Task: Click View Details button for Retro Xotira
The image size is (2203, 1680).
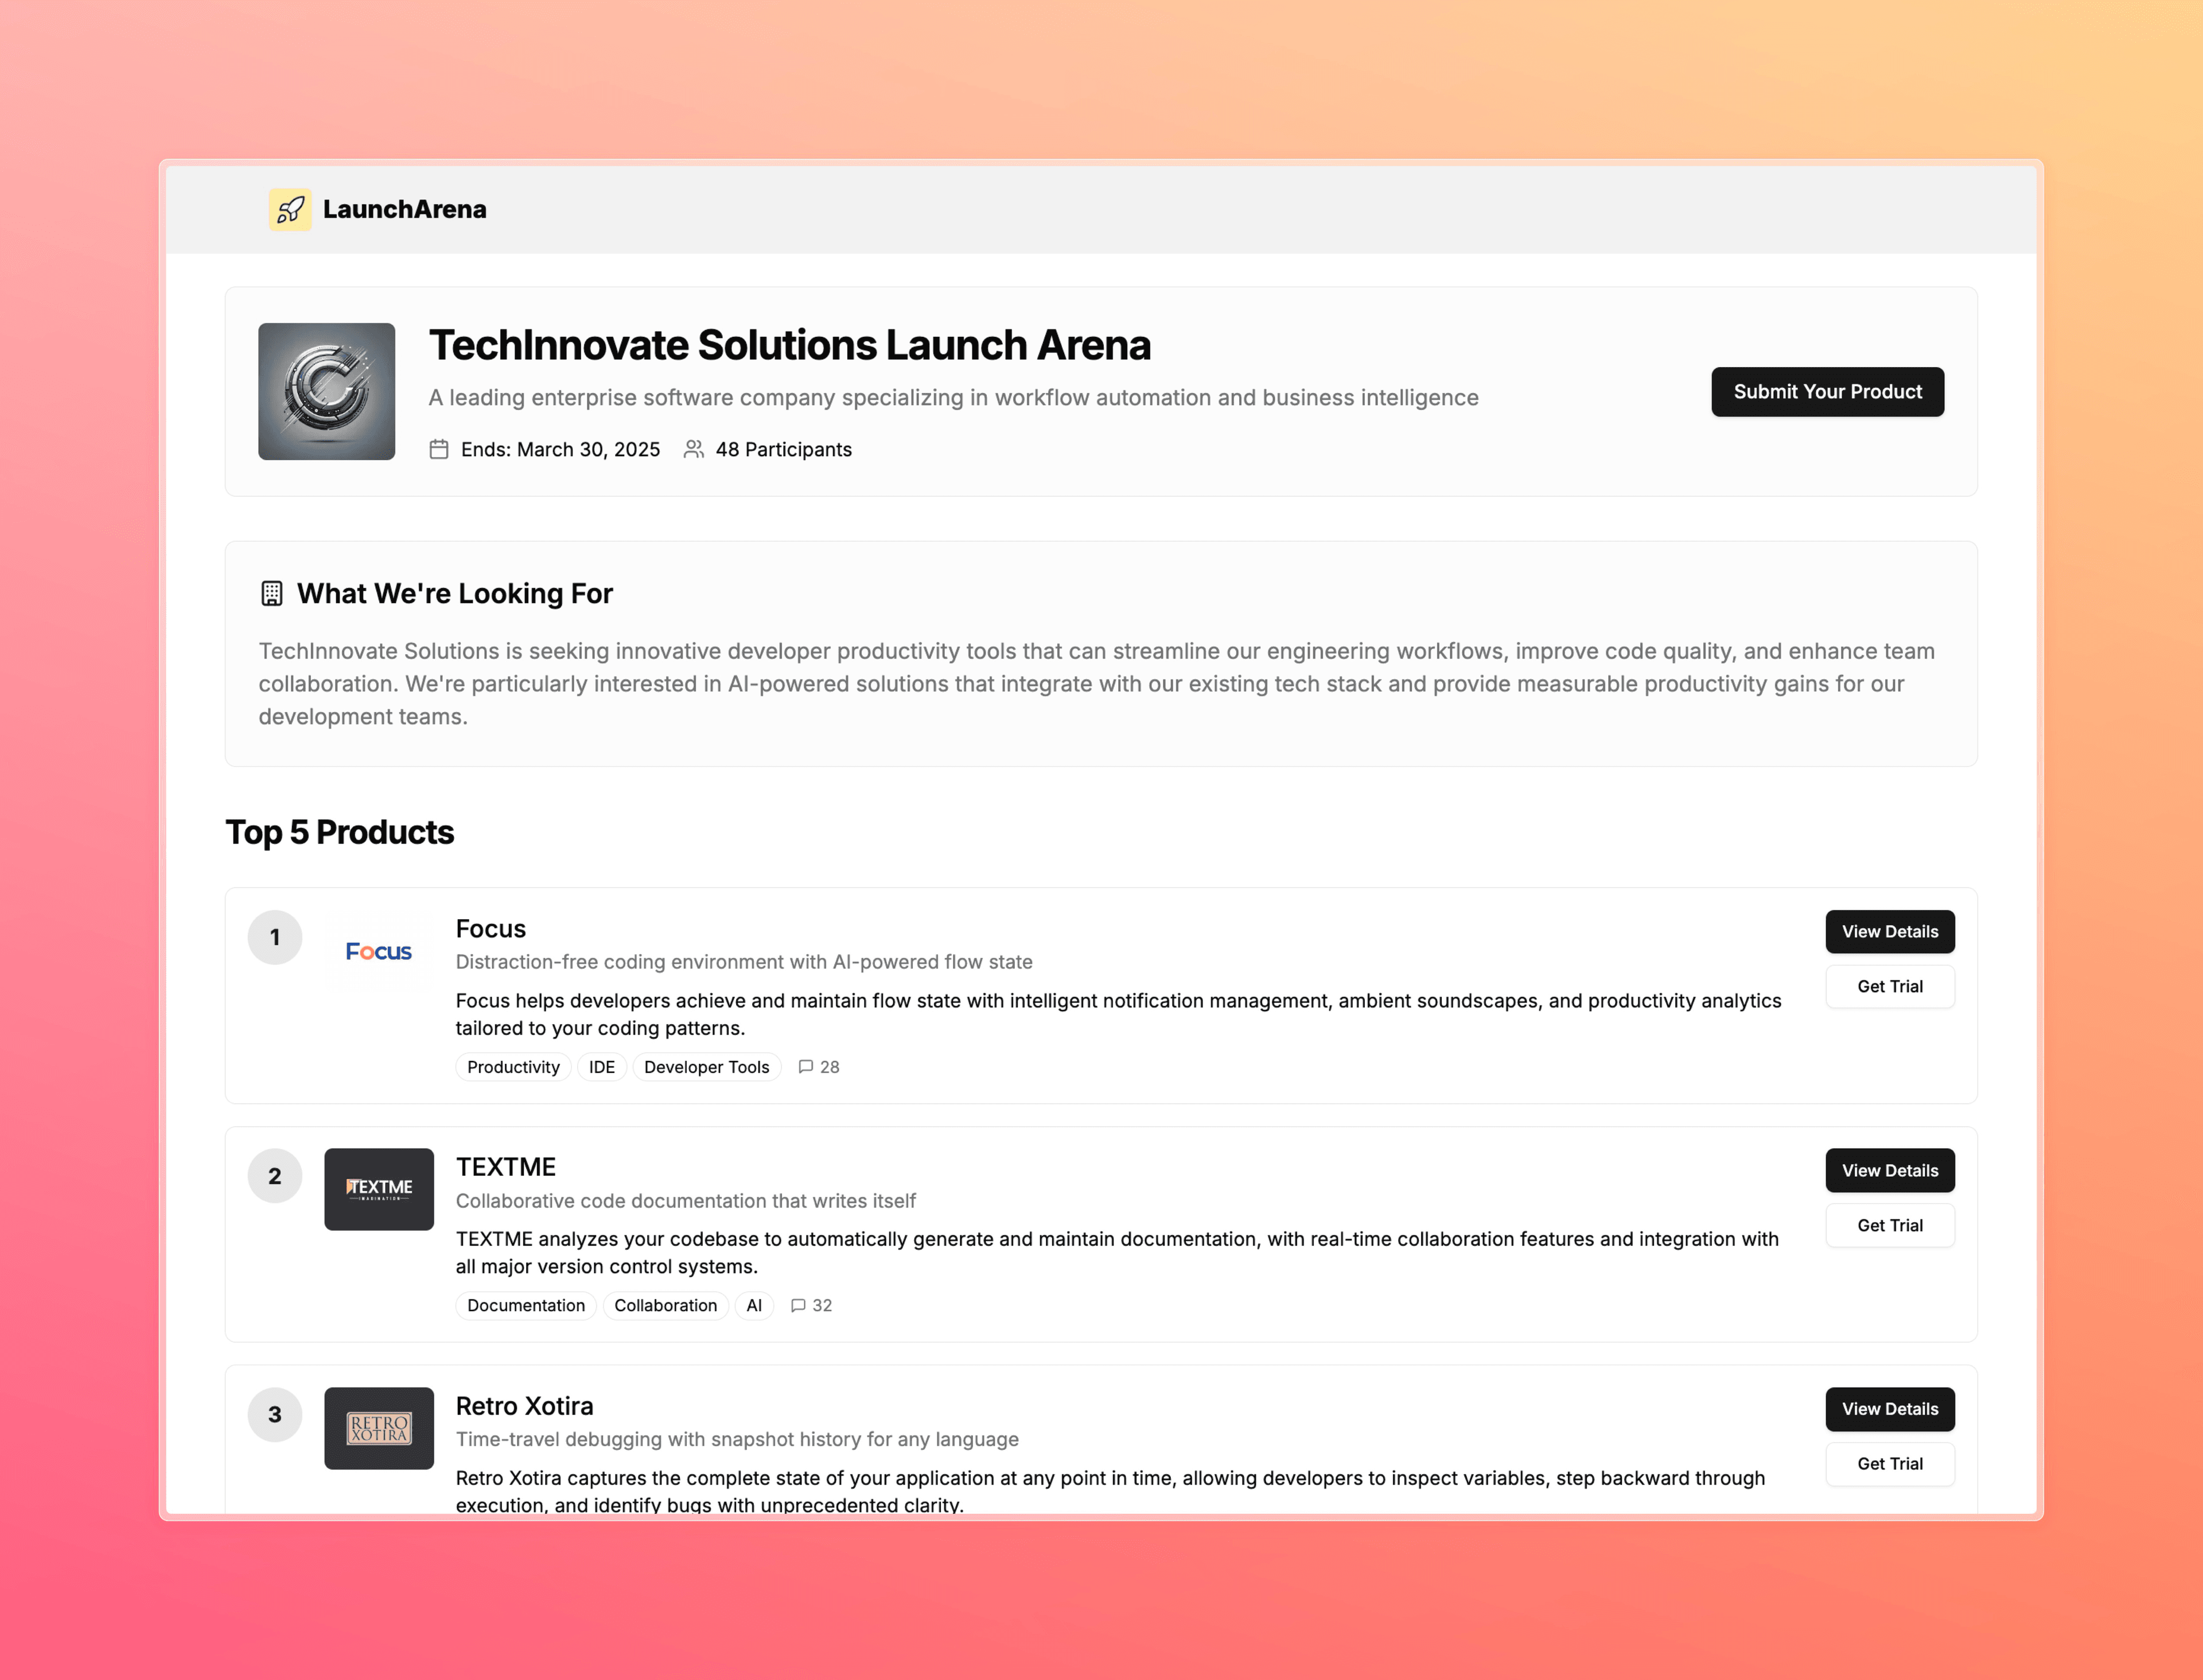Action: pyautogui.click(x=1889, y=1408)
